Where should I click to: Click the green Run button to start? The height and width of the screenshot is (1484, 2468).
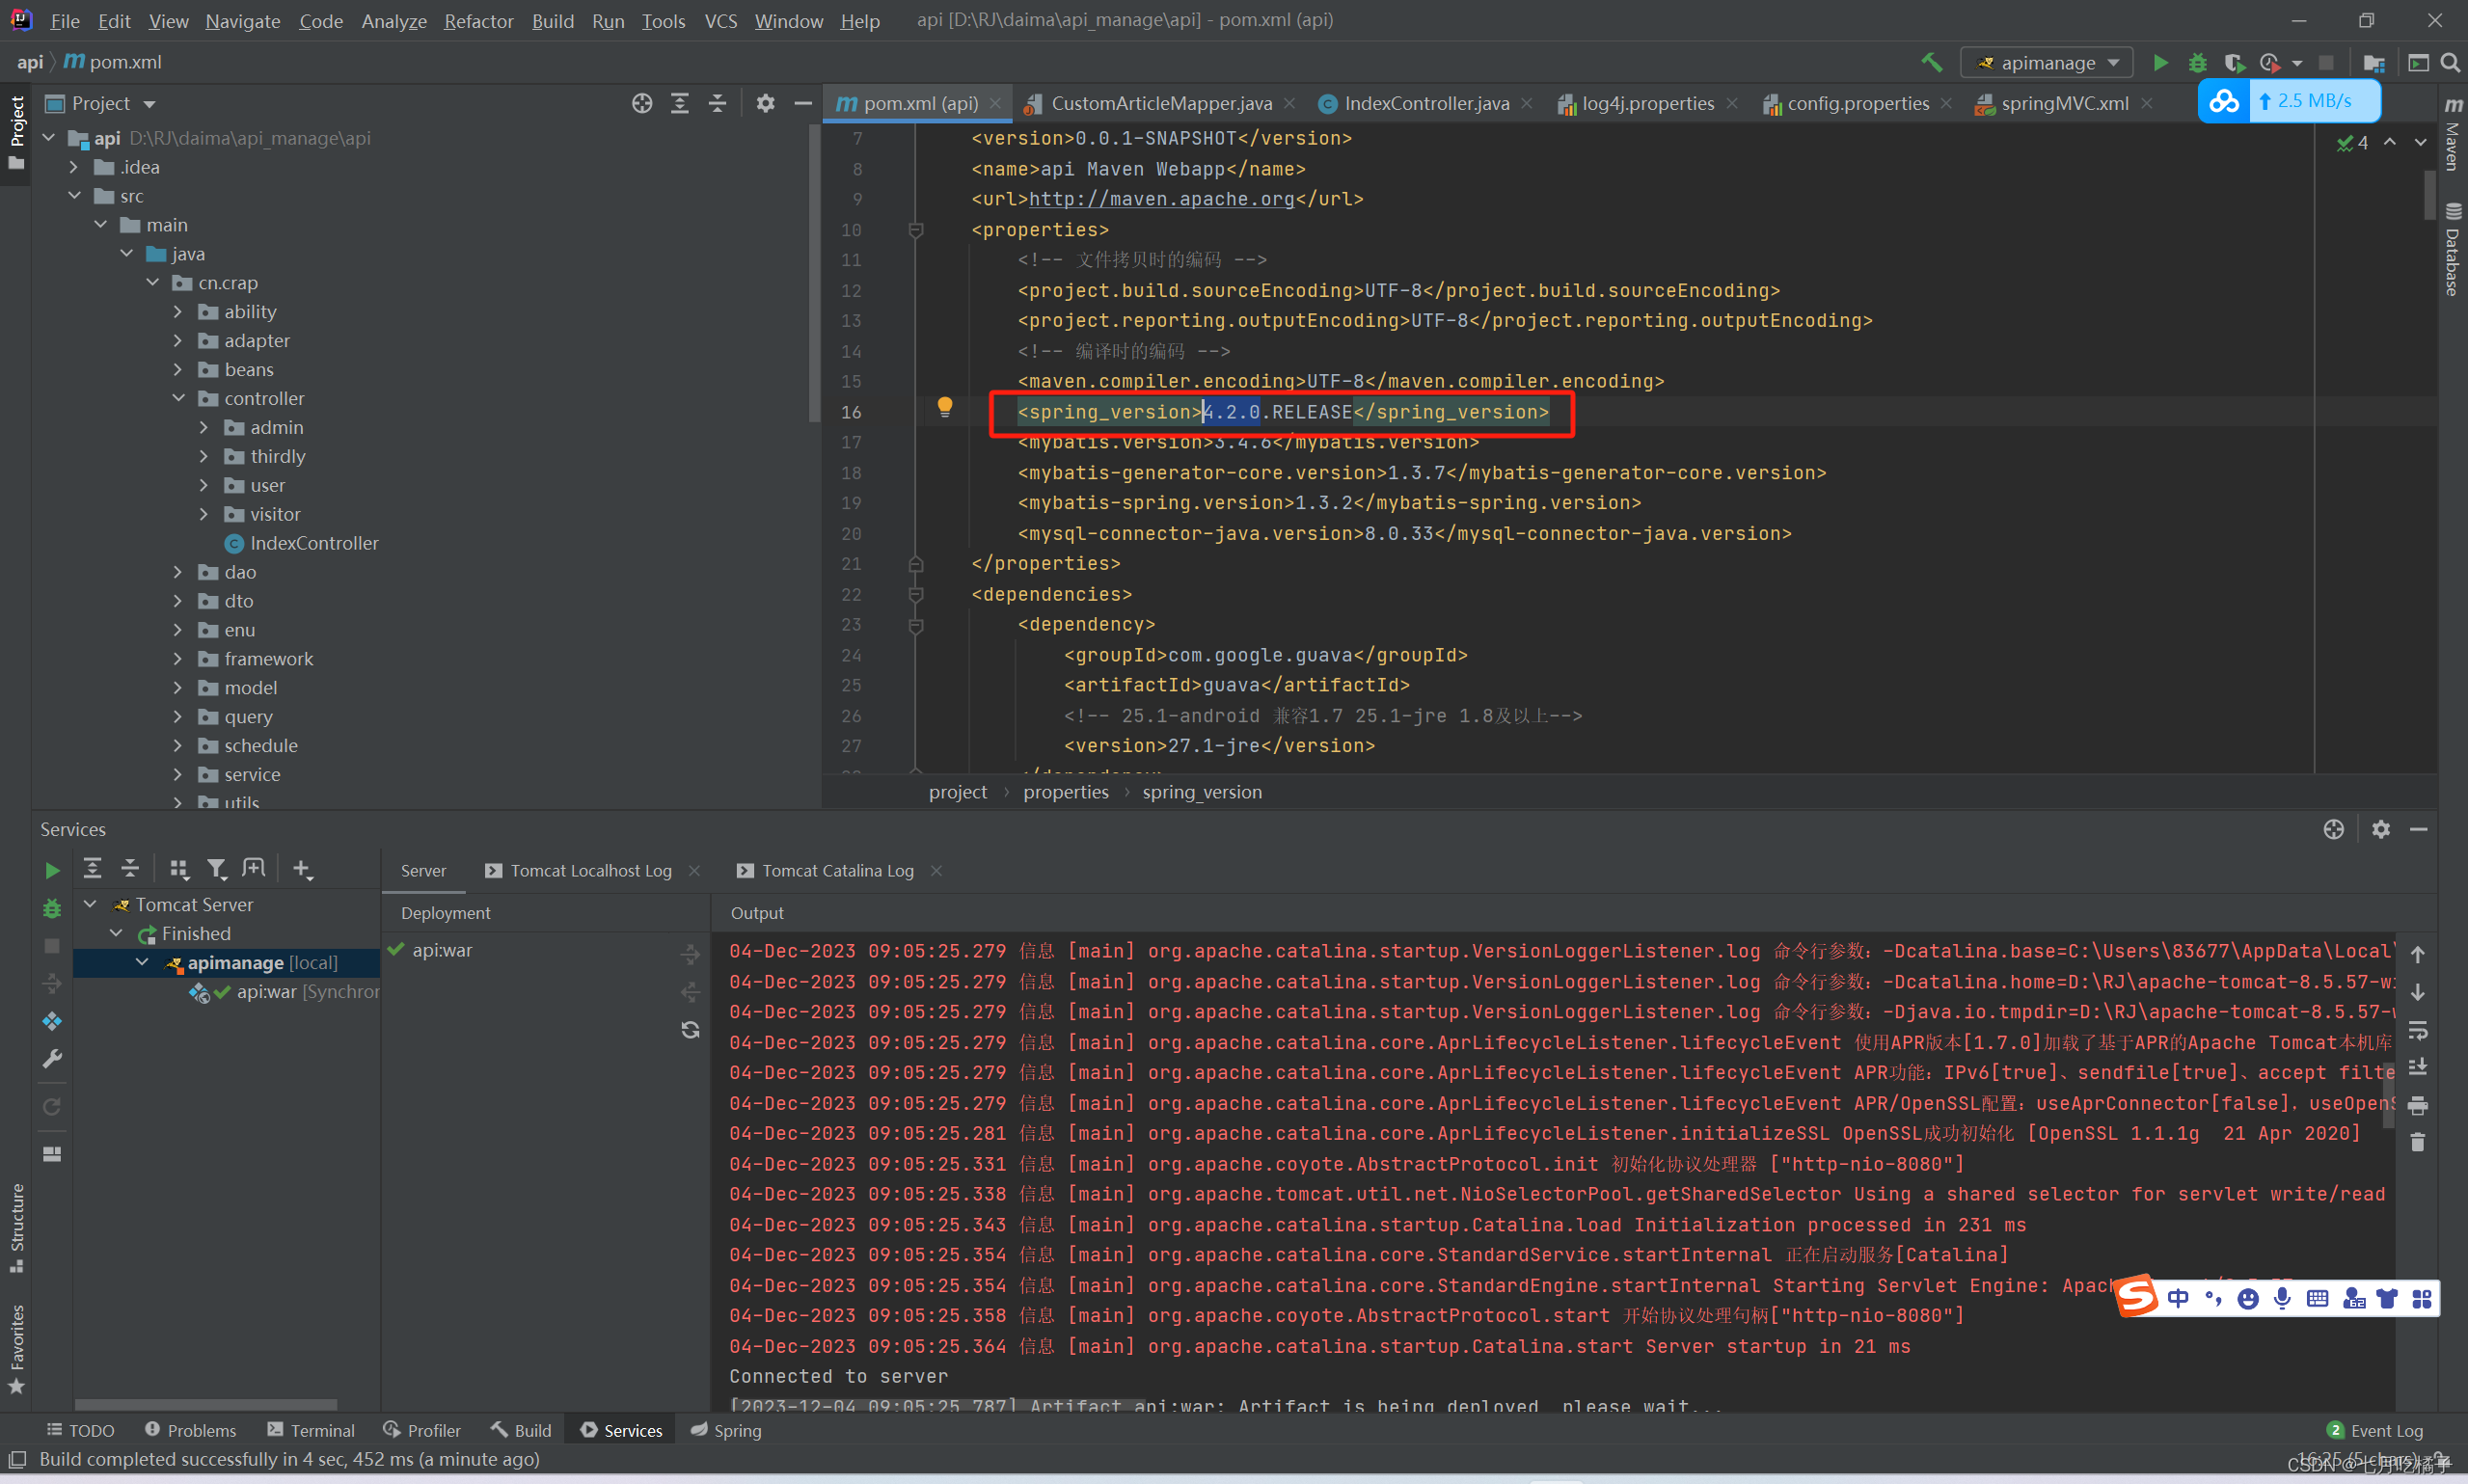click(x=2159, y=62)
